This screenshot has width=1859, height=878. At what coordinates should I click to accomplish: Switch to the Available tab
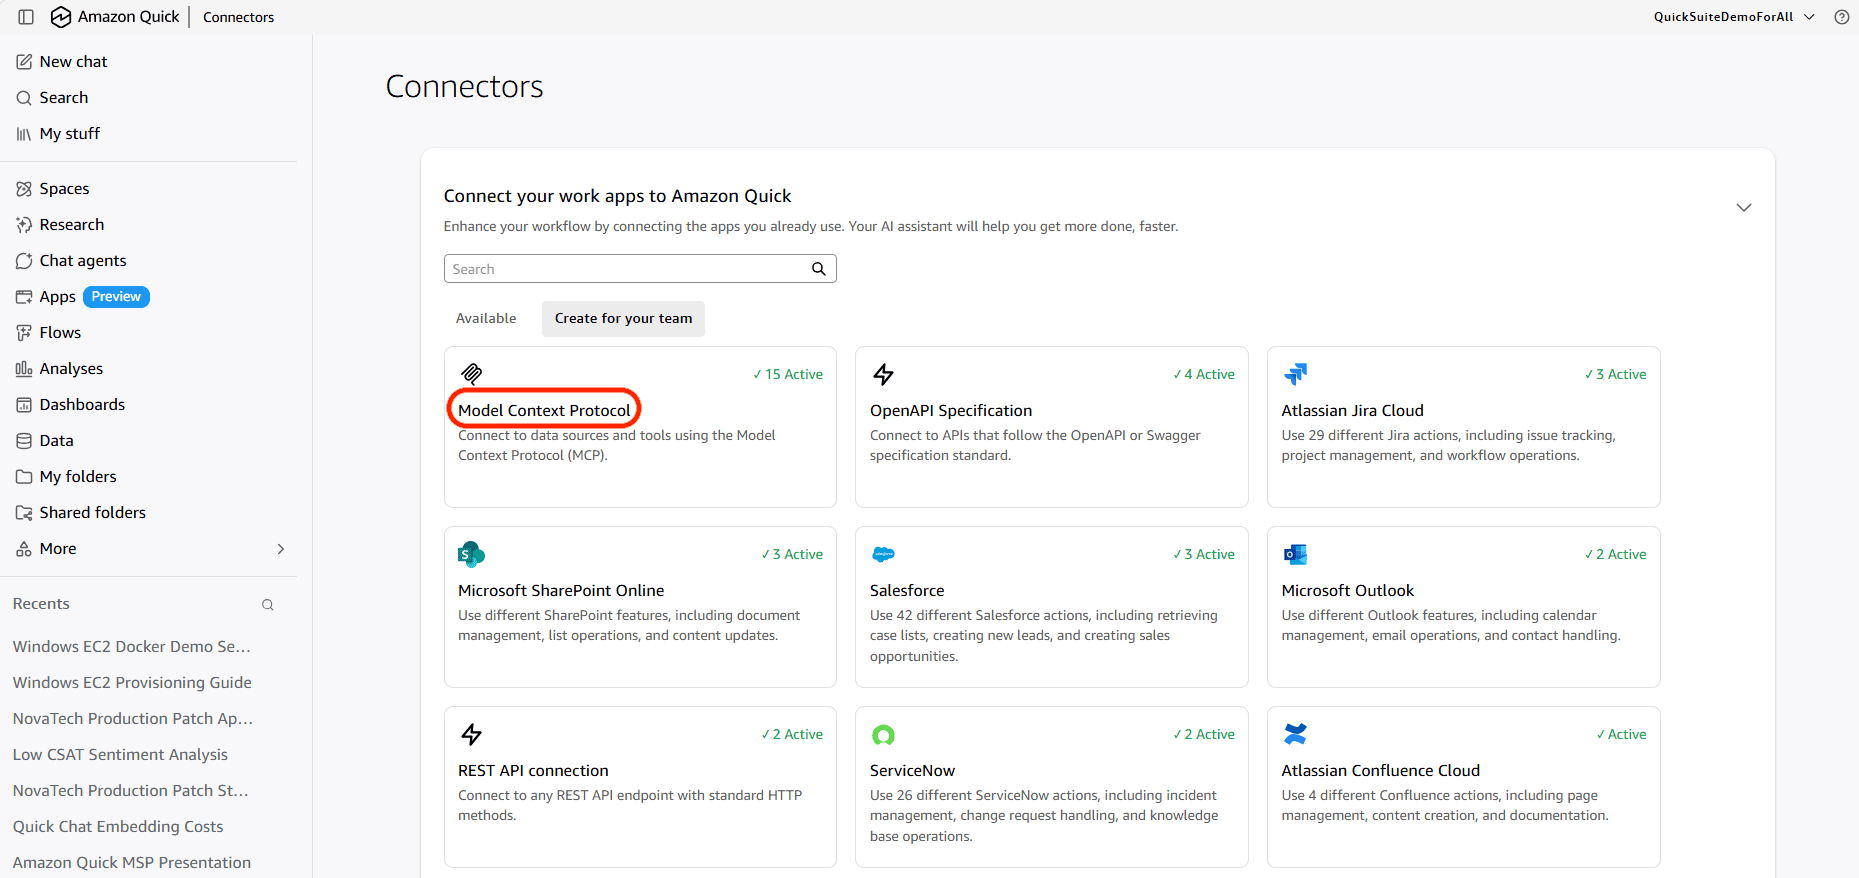tap(486, 319)
